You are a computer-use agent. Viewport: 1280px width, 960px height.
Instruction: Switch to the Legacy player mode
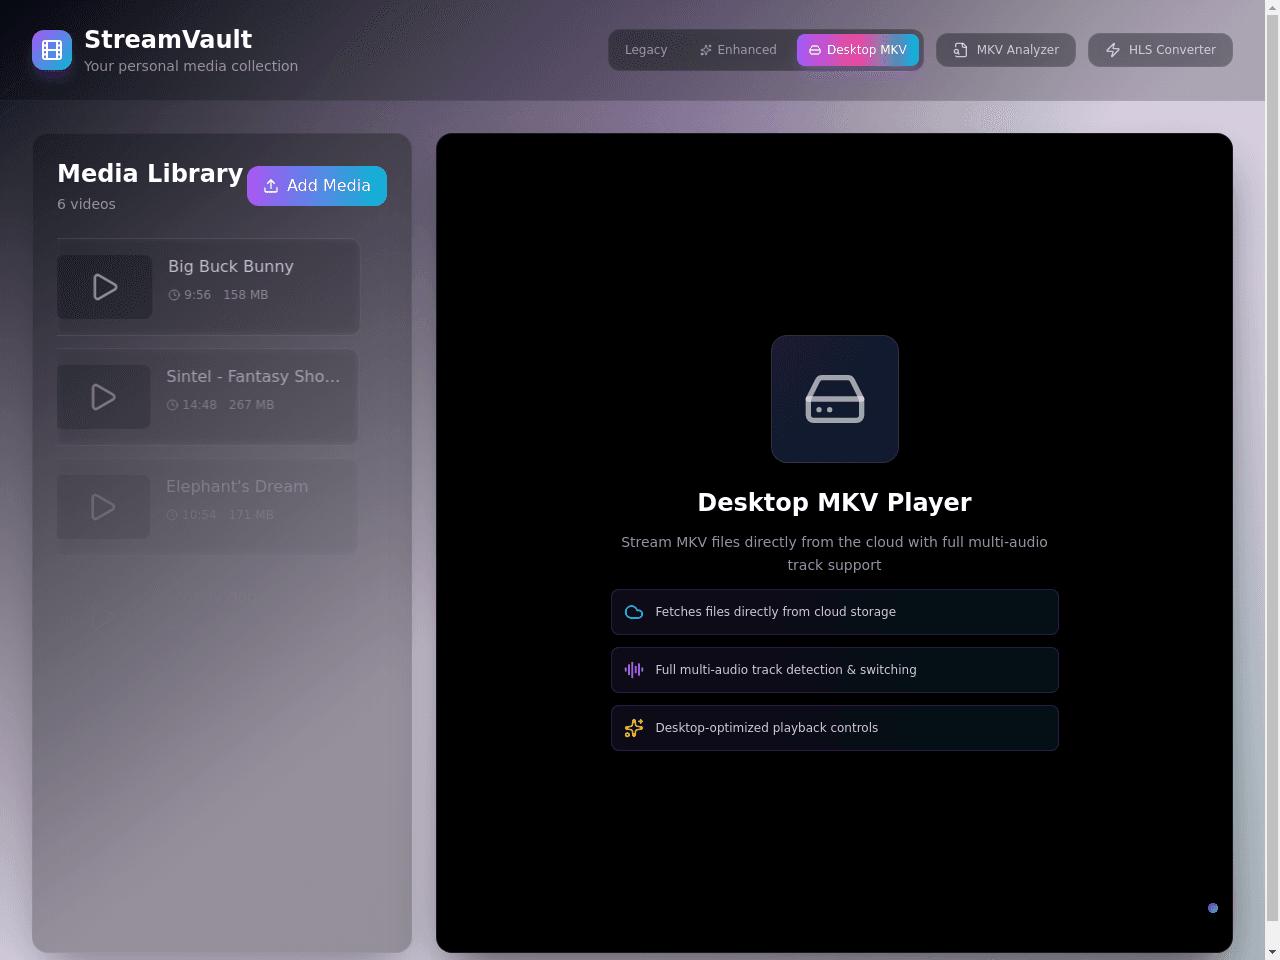(x=646, y=50)
